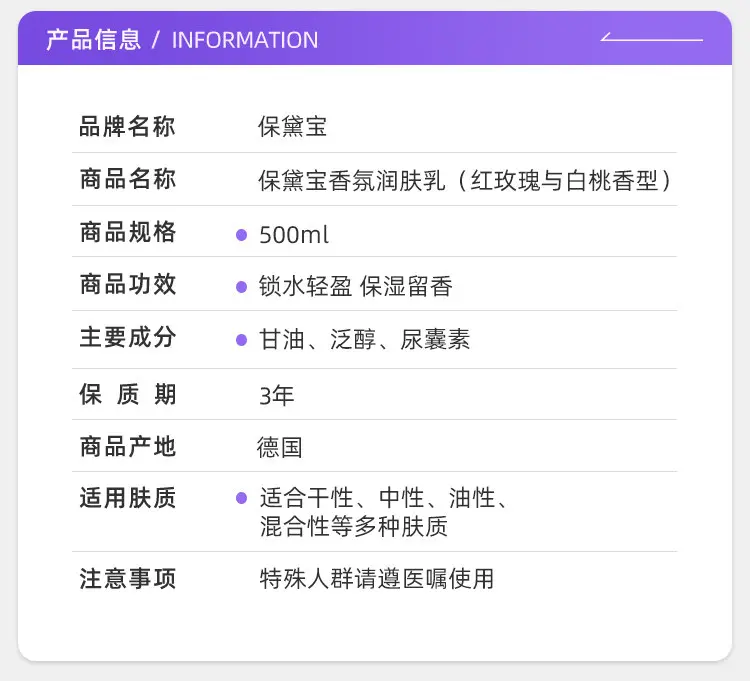Select the INFORMATION header text
The image size is (750, 681).
pos(245,40)
